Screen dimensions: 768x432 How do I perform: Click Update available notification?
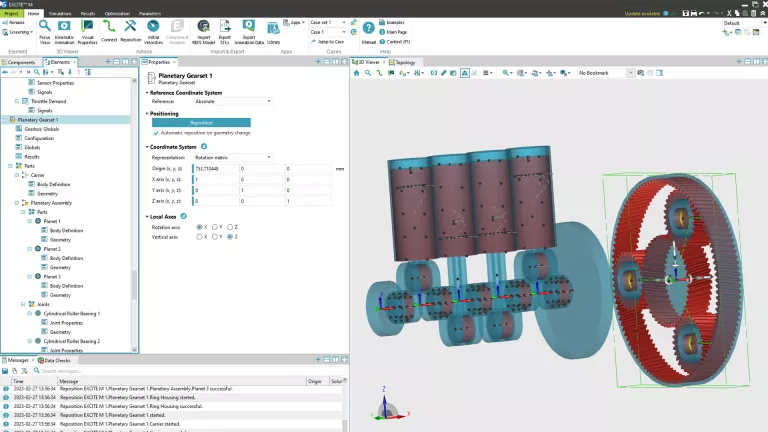tap(642, 14)
